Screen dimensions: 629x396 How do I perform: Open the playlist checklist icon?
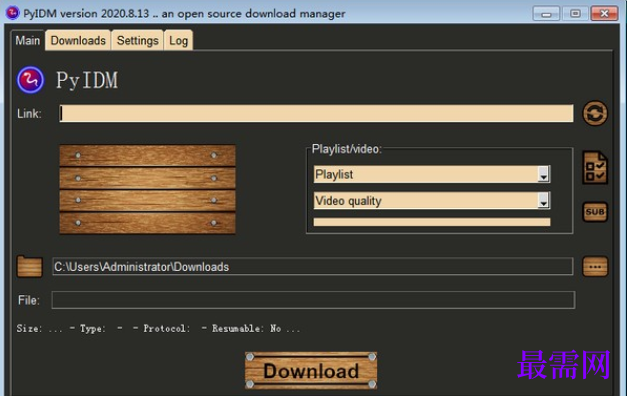pyautogui.click(x=595, y=168)
